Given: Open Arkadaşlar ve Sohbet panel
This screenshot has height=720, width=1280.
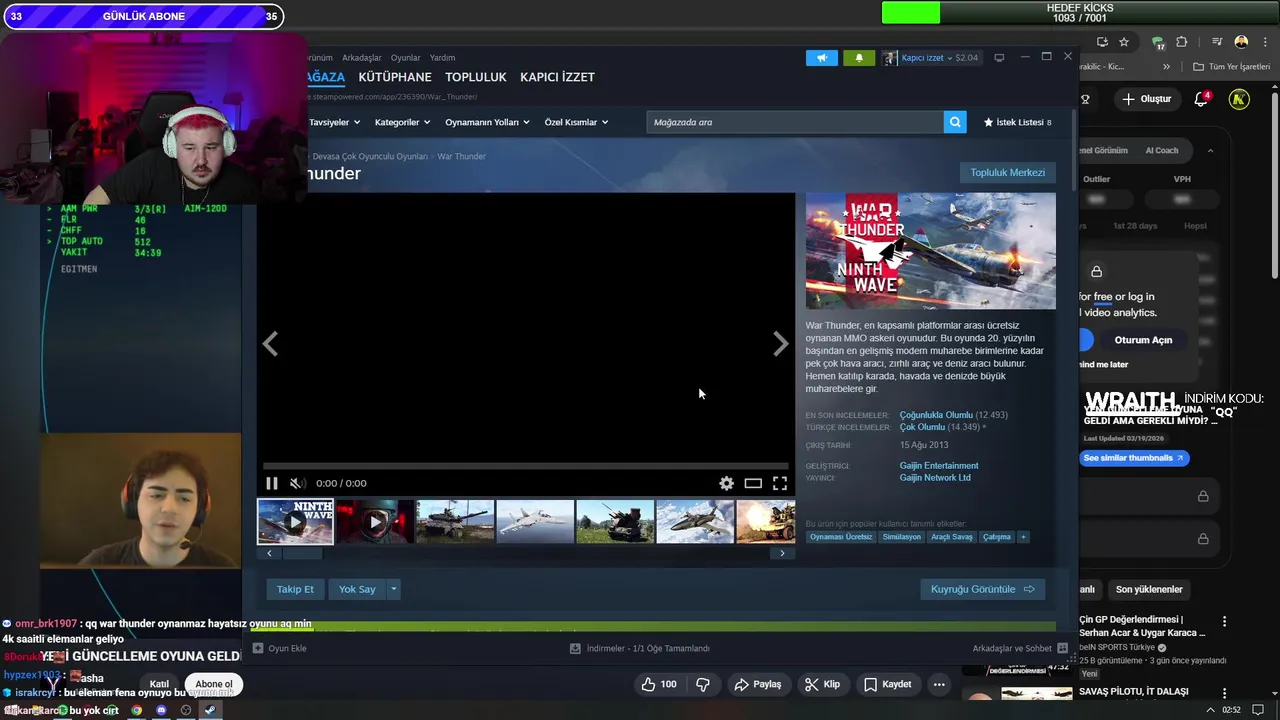Looking at the screenshot, I should 1020,648.
